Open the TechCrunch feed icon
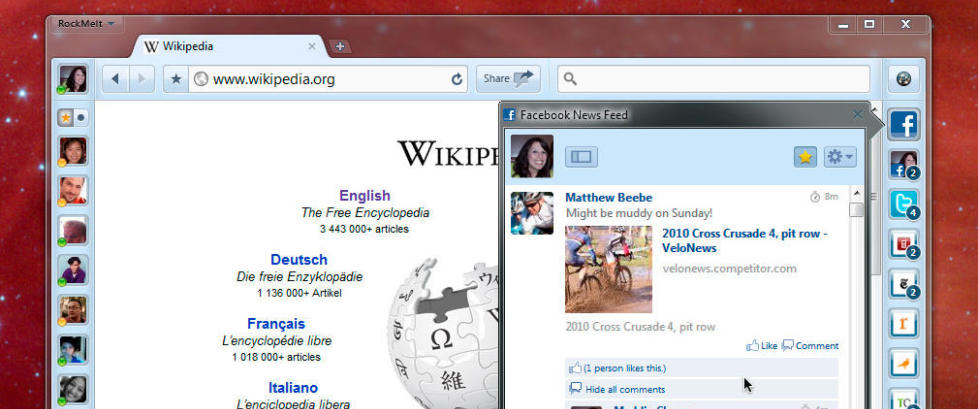This screenshot has width=978, height=409. pyautogui.click(x=903, y=399)
